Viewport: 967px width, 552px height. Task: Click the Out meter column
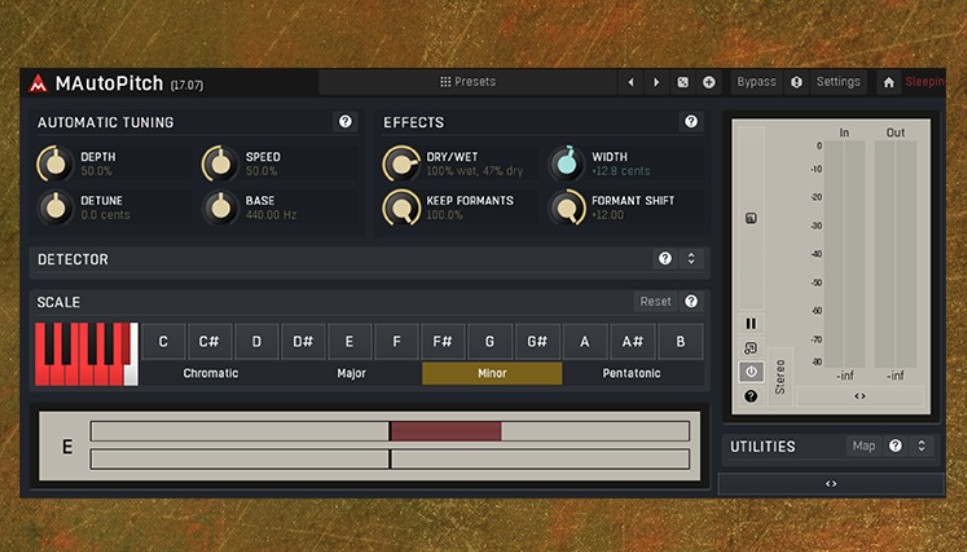pyautogui.click(x=895, y=253)
